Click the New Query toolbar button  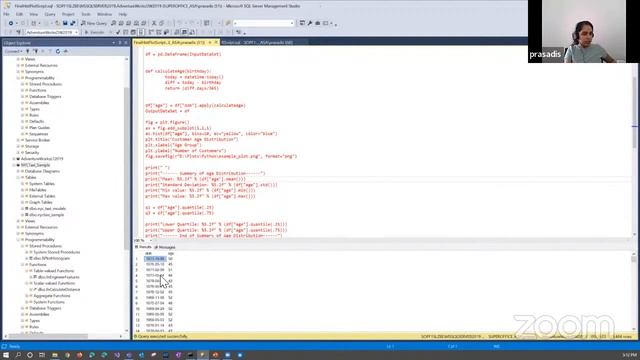(x=93, y=23)
